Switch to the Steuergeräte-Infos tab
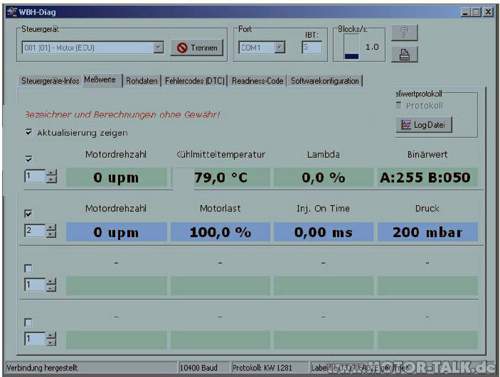Screen dimensions: 500x377 pyautogui.click(x=50, y=81)
